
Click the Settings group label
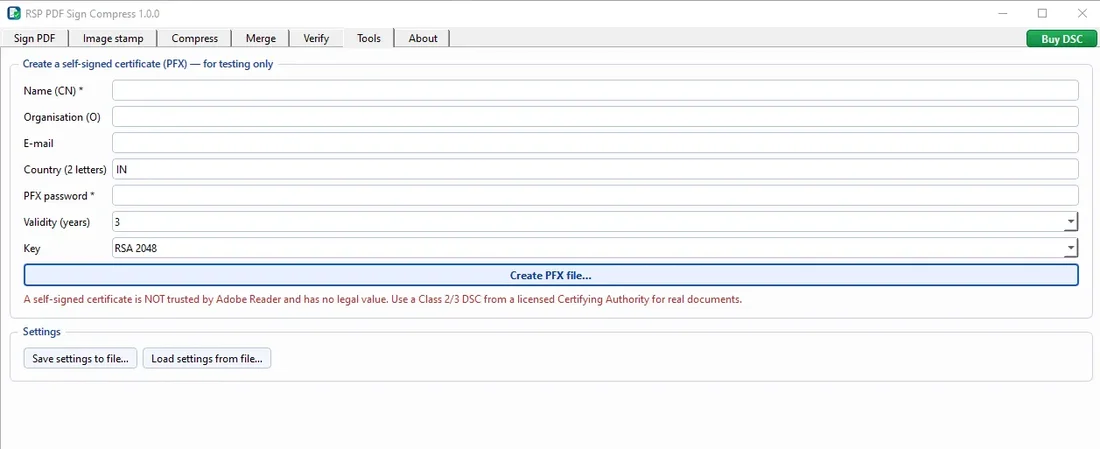click(42, 332)
